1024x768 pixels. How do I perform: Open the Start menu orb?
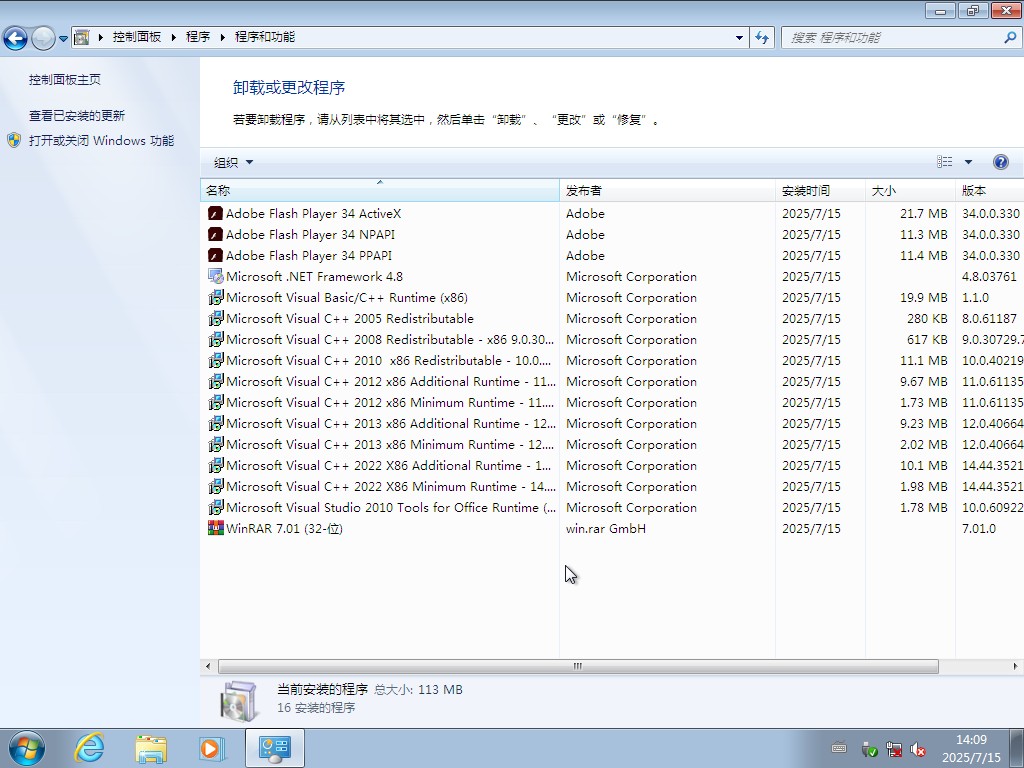[25, 747]
